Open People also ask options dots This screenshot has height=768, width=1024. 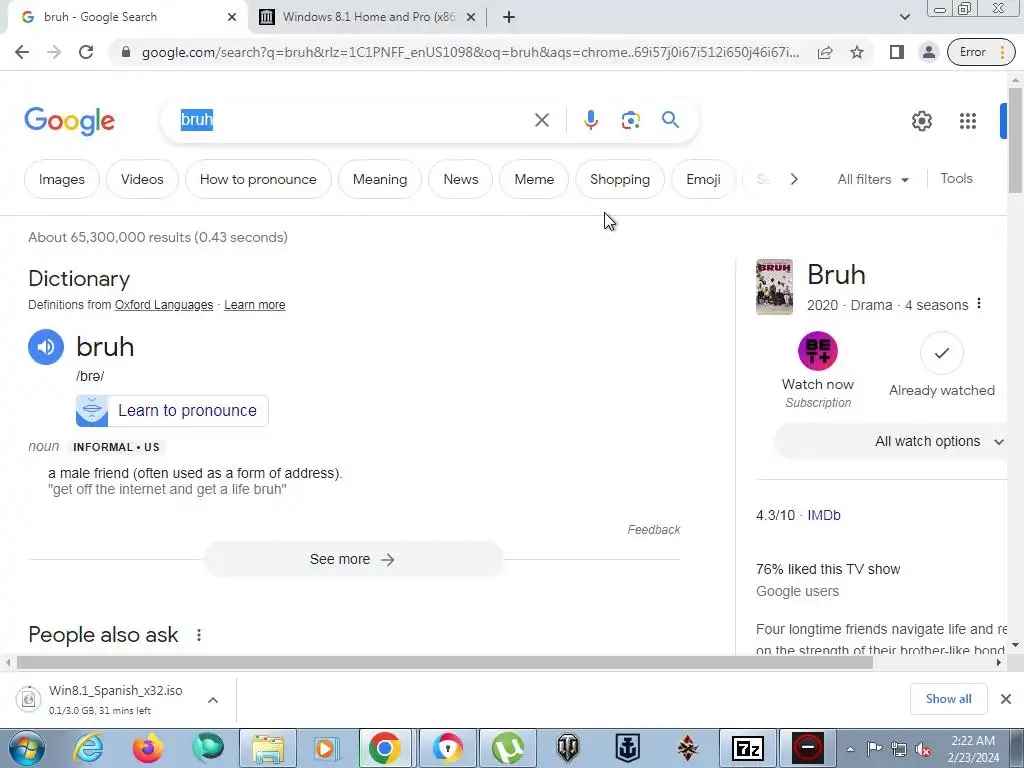tap(199, 635)
